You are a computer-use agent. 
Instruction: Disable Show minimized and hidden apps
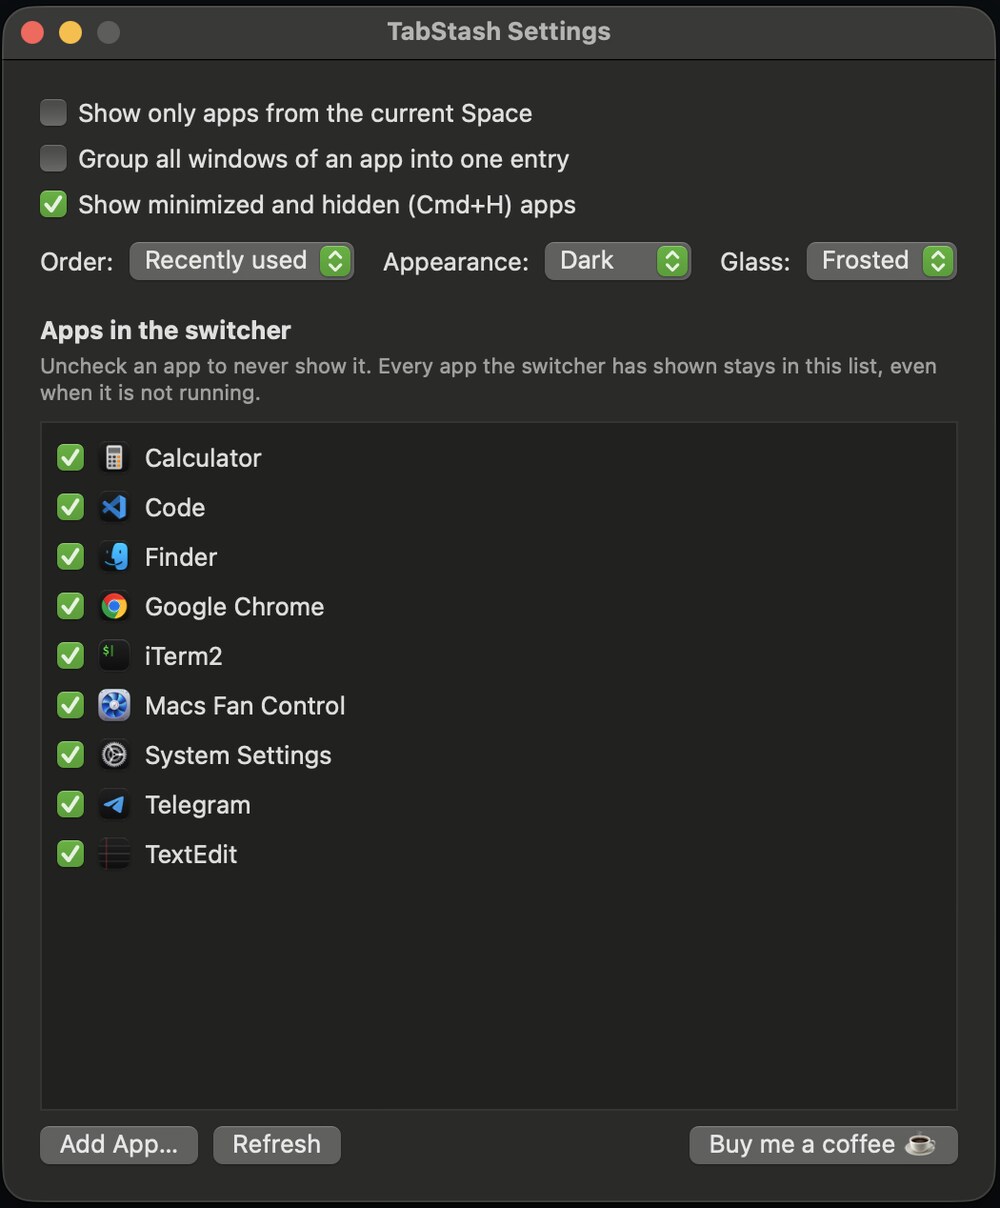tap(53, 204)
